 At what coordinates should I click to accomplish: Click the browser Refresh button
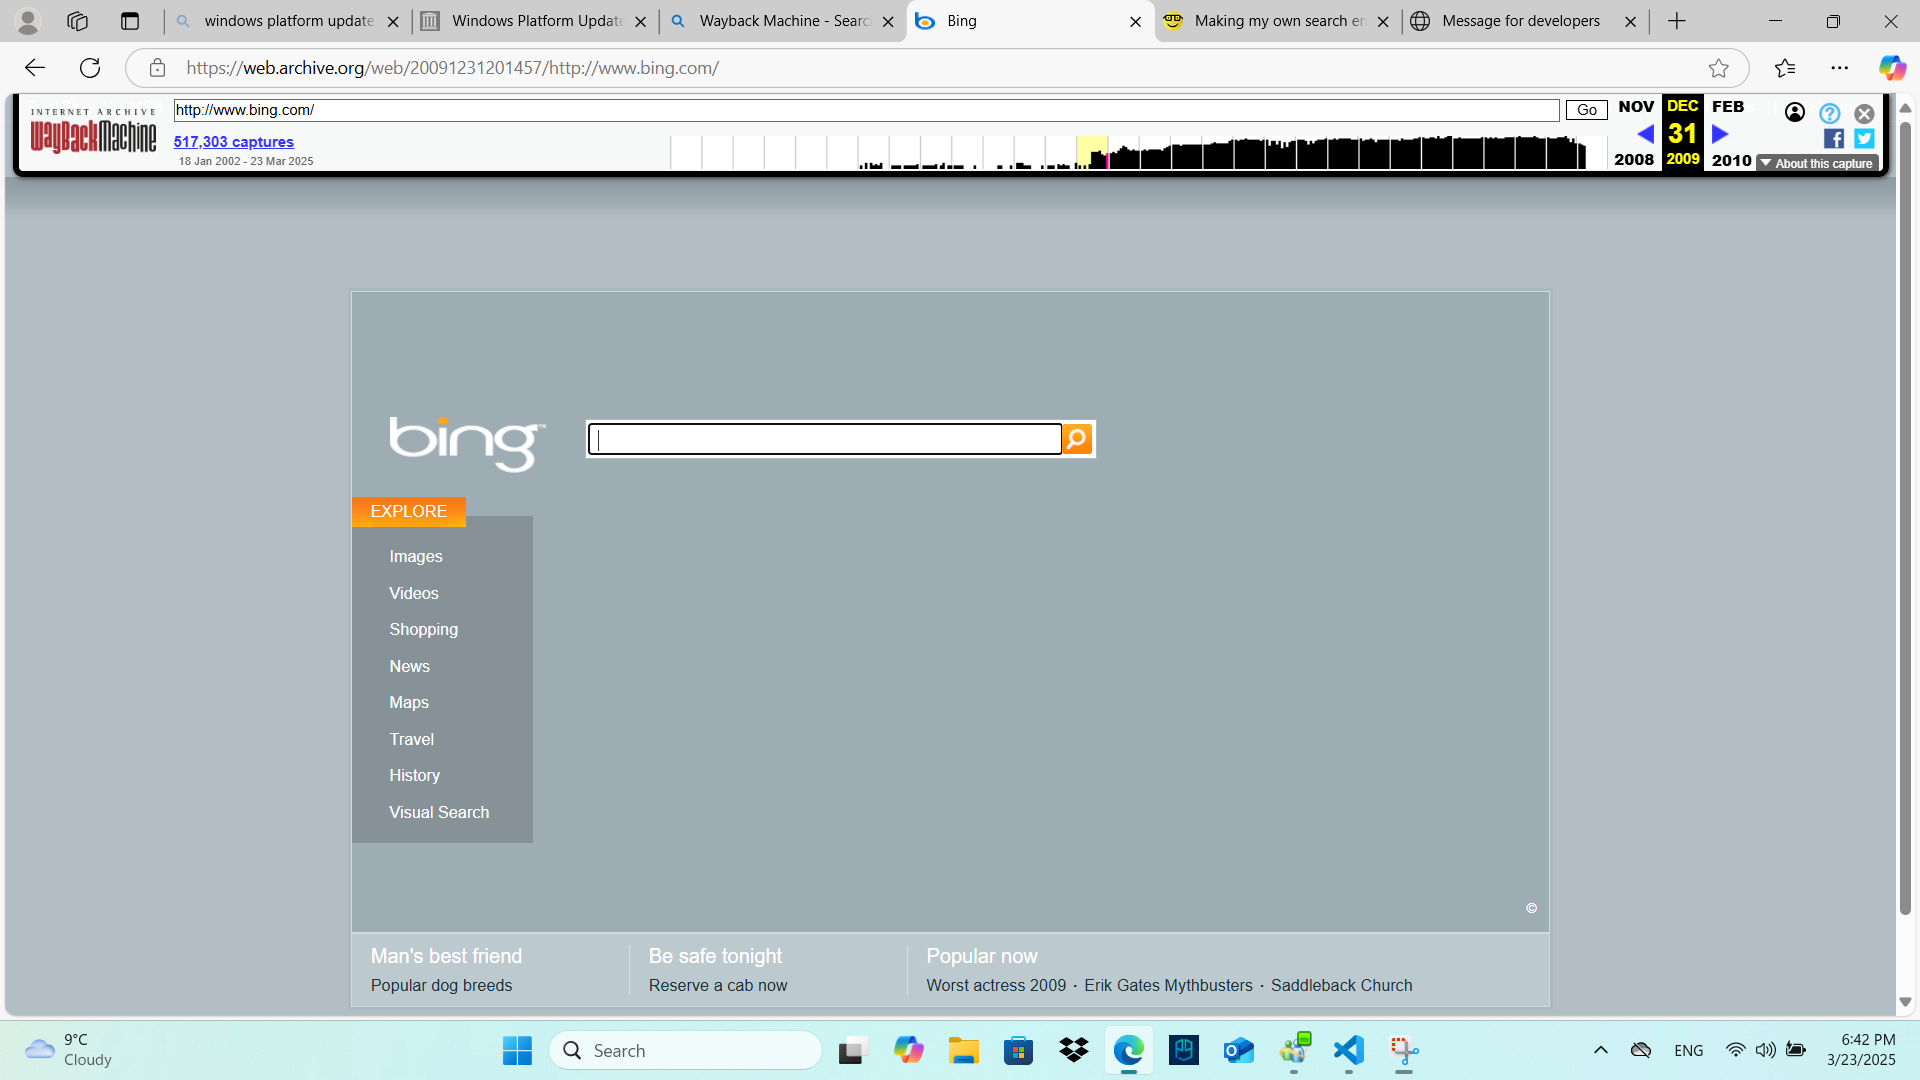tap(90, 68)
